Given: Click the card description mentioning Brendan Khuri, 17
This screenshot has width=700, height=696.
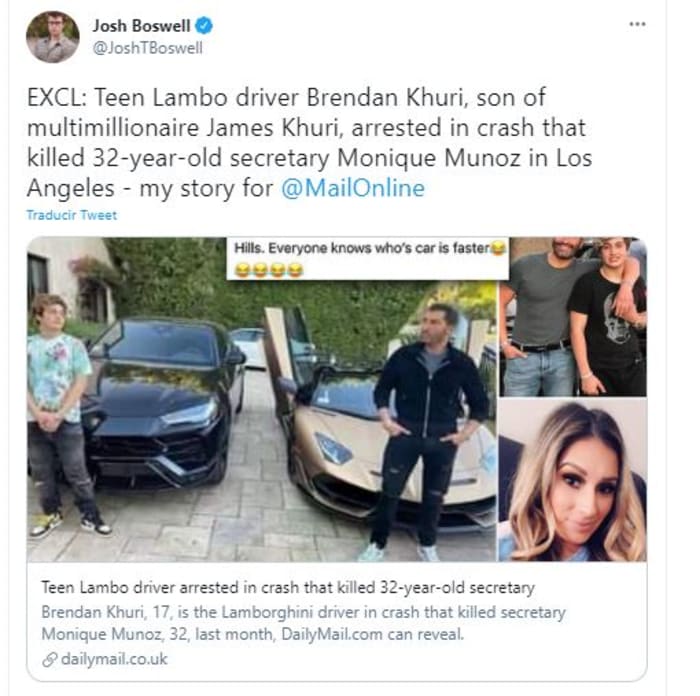Looking at the screenshot, I should pos(304,623).
